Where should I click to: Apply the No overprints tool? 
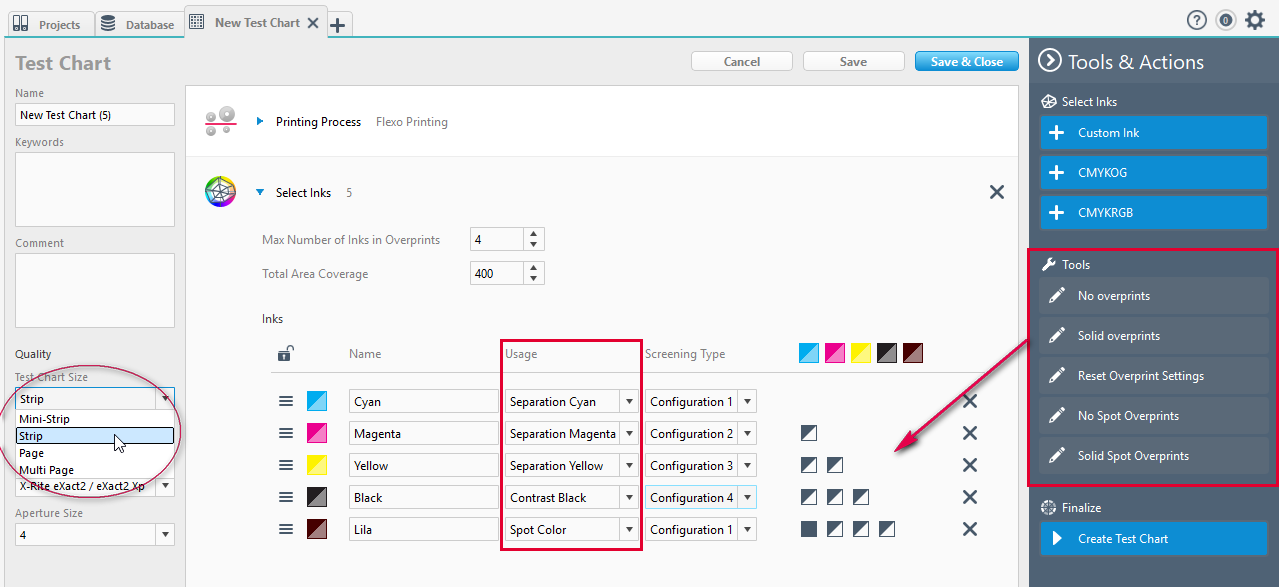coord(1154,296)
